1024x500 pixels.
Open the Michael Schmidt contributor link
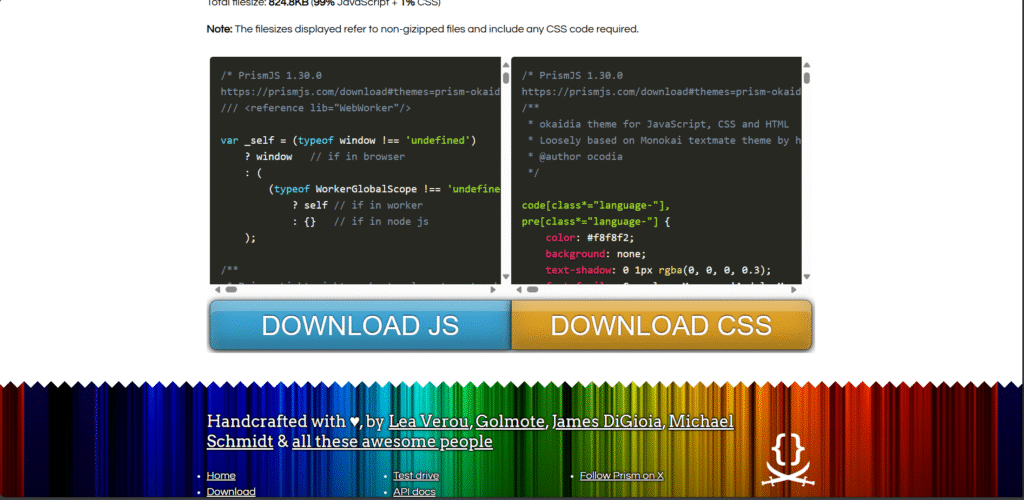click(700, 421)
